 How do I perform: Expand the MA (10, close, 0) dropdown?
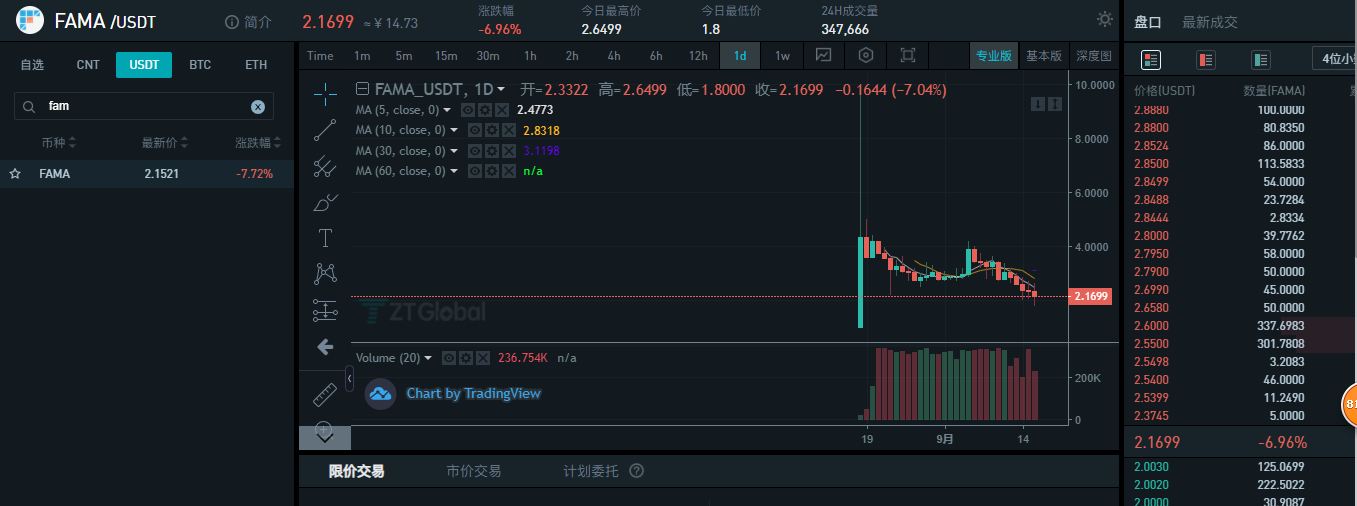[x=453, y=131]
